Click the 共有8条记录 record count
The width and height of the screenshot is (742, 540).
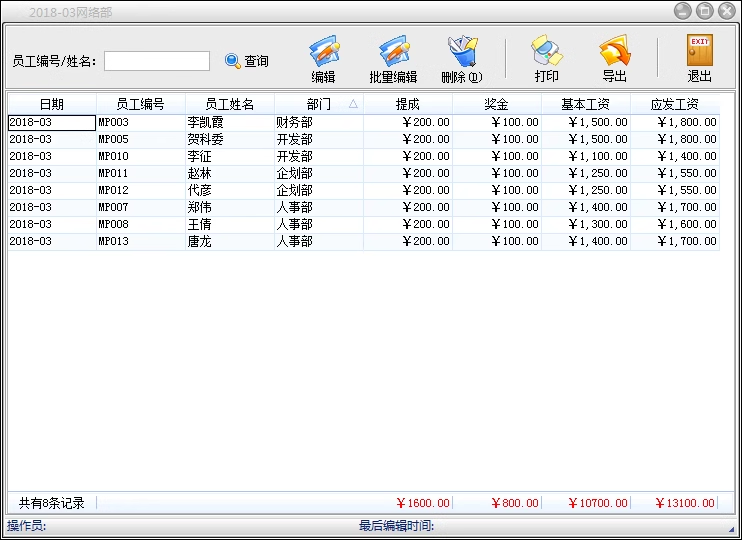tap(52, 503)
